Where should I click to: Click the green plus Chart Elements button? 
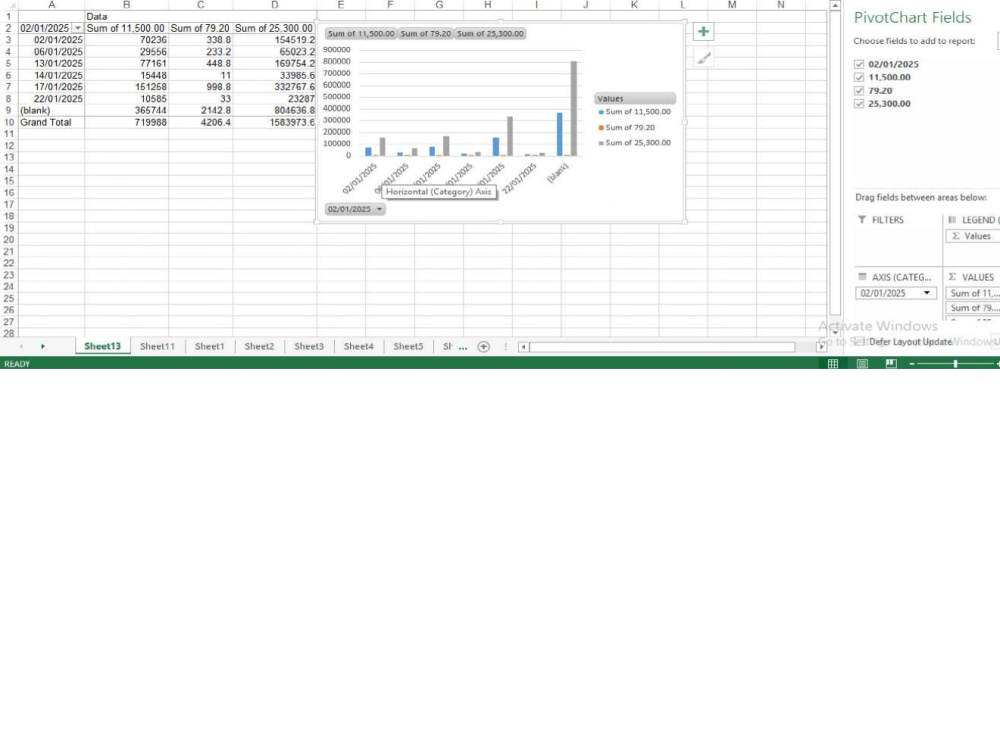click(x=703, y=32)
